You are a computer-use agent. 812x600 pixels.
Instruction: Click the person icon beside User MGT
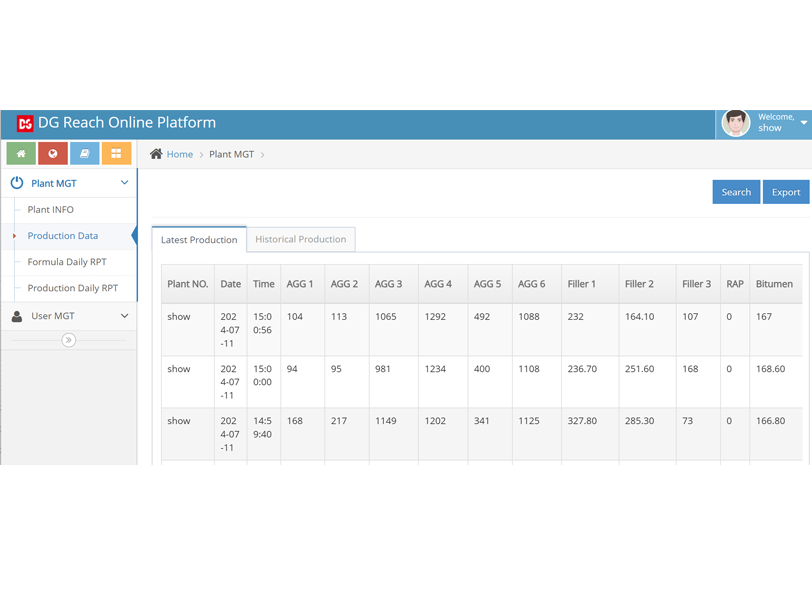(17, 316)
